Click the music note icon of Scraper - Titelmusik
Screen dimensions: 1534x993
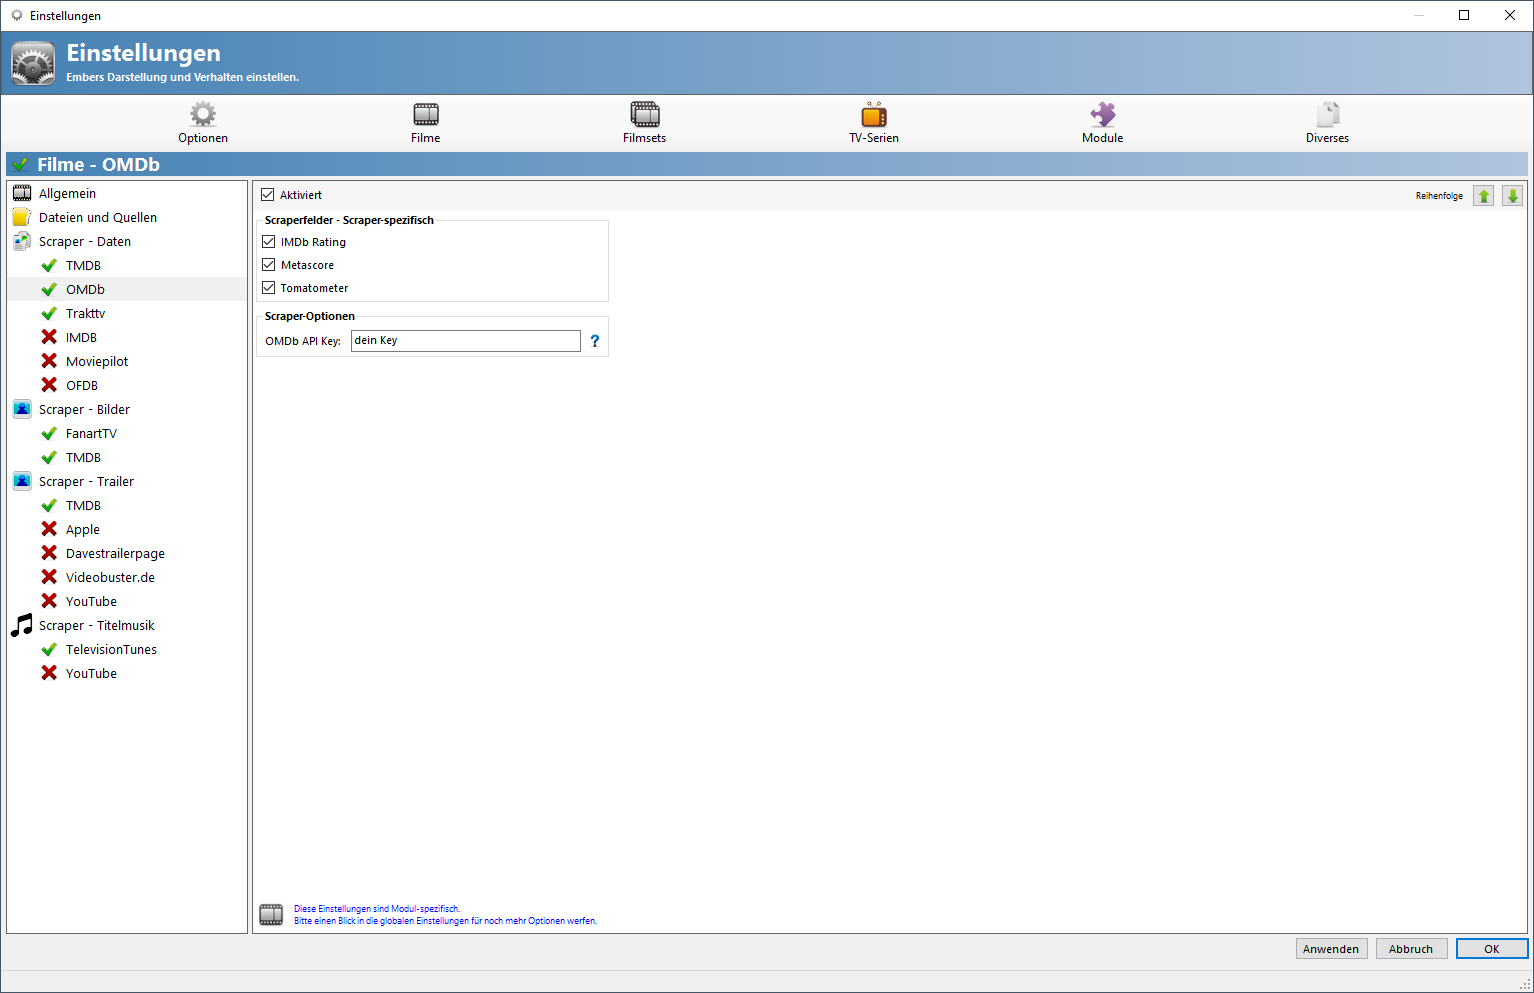coord(22,625)
